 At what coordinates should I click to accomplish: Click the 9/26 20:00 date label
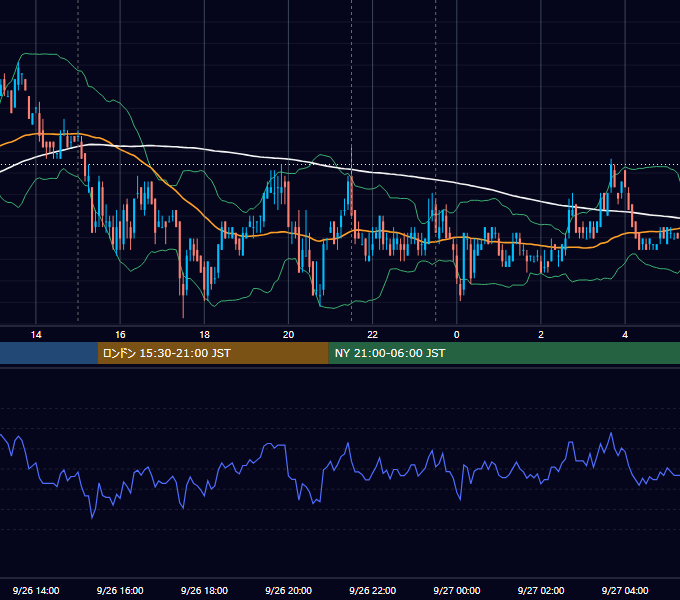point(288,590)
